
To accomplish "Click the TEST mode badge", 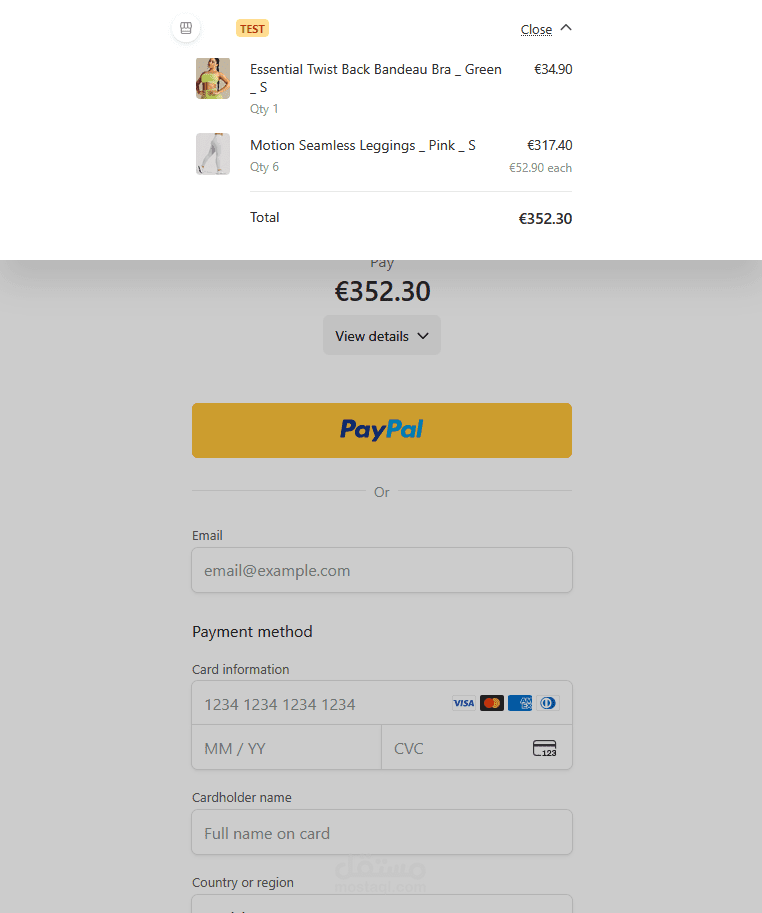I will pos(252,28).
